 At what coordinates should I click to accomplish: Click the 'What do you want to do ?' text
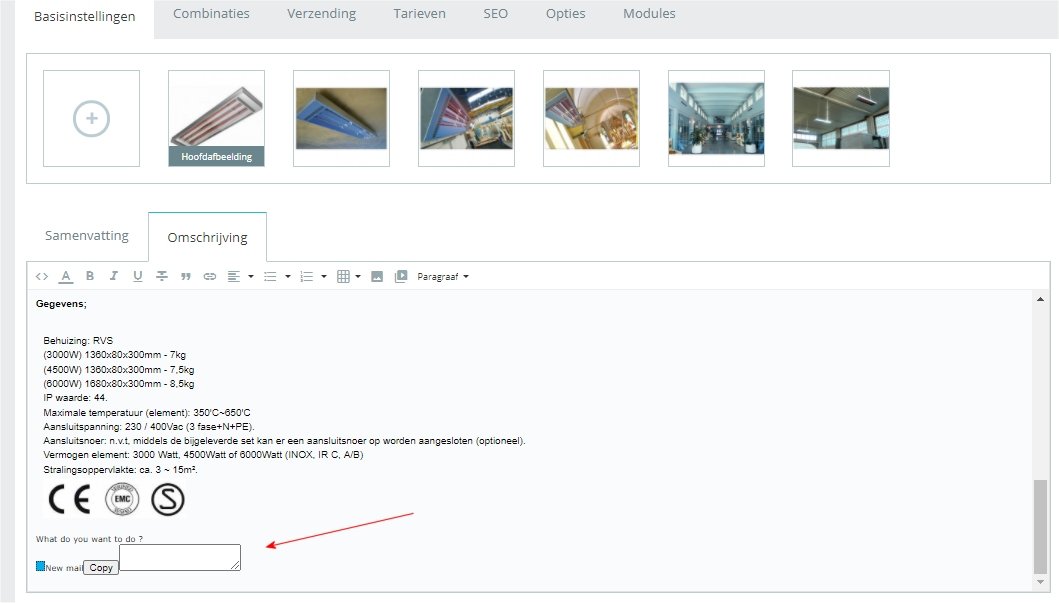[x=89, y=539]
